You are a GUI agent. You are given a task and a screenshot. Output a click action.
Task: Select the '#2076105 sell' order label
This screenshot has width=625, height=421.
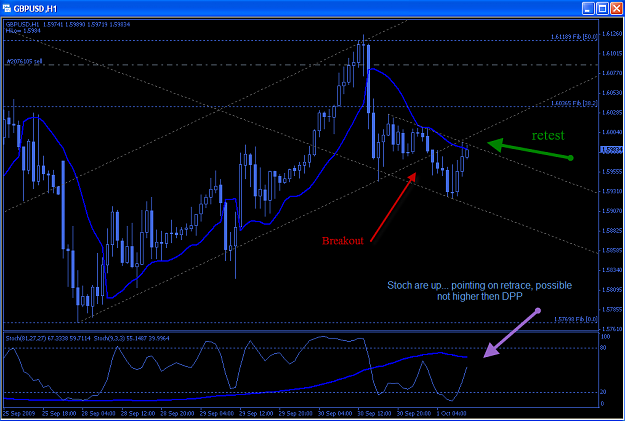tap(25, 61)
